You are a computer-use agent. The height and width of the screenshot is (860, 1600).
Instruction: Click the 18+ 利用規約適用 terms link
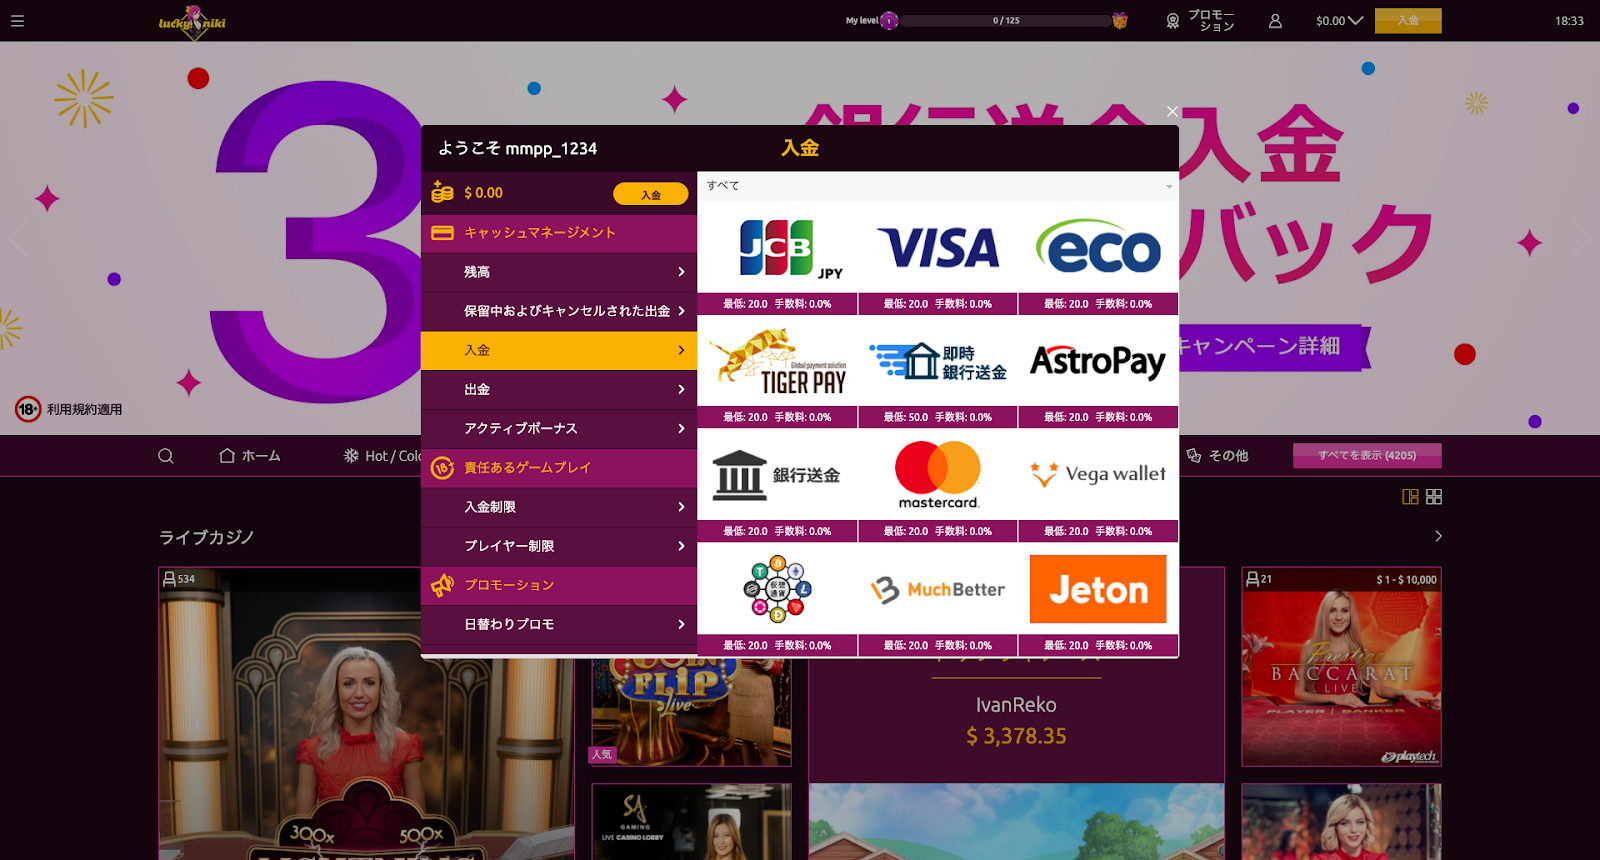pos(69,409)
